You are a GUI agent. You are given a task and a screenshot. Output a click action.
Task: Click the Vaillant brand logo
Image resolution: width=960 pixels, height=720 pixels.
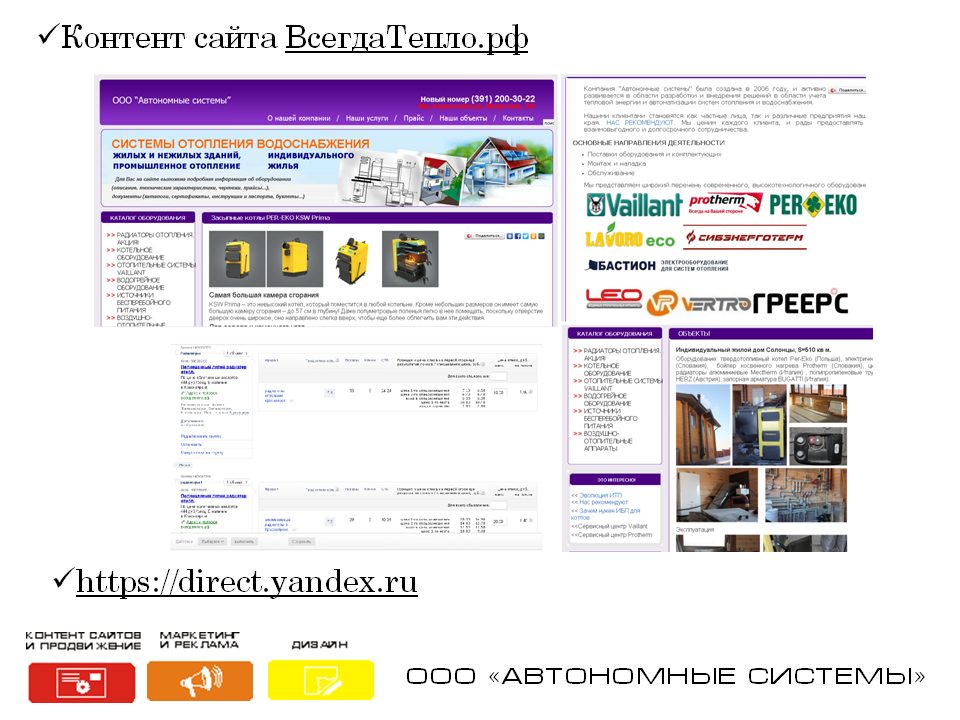click(x=634, y=205)
